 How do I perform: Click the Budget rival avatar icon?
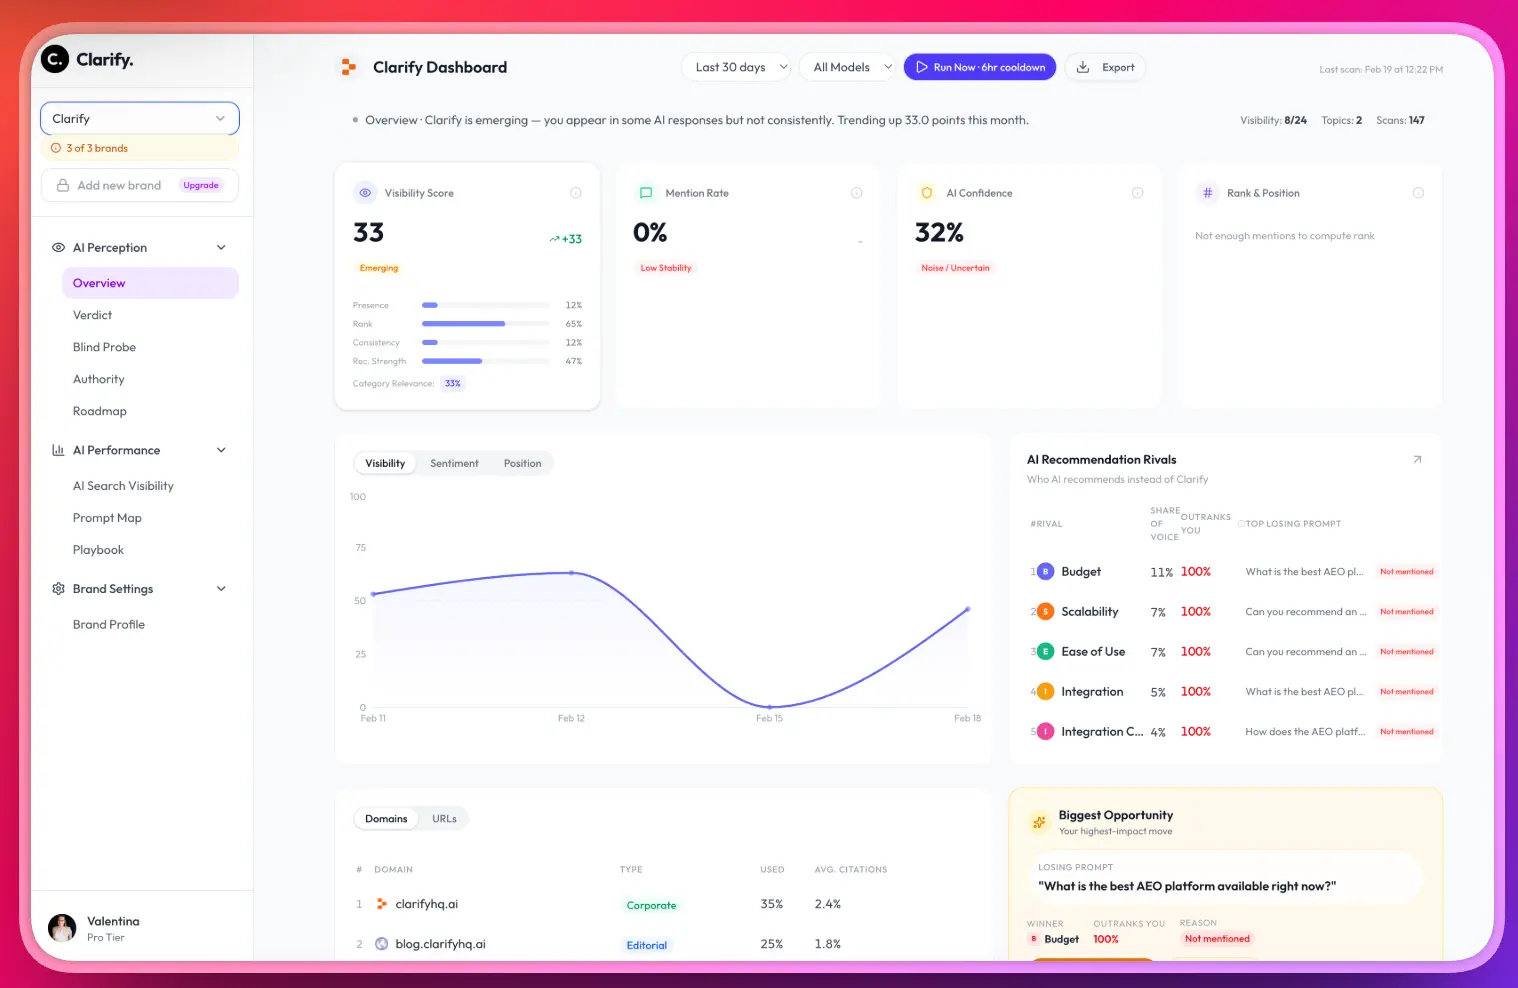point(1045,572)
